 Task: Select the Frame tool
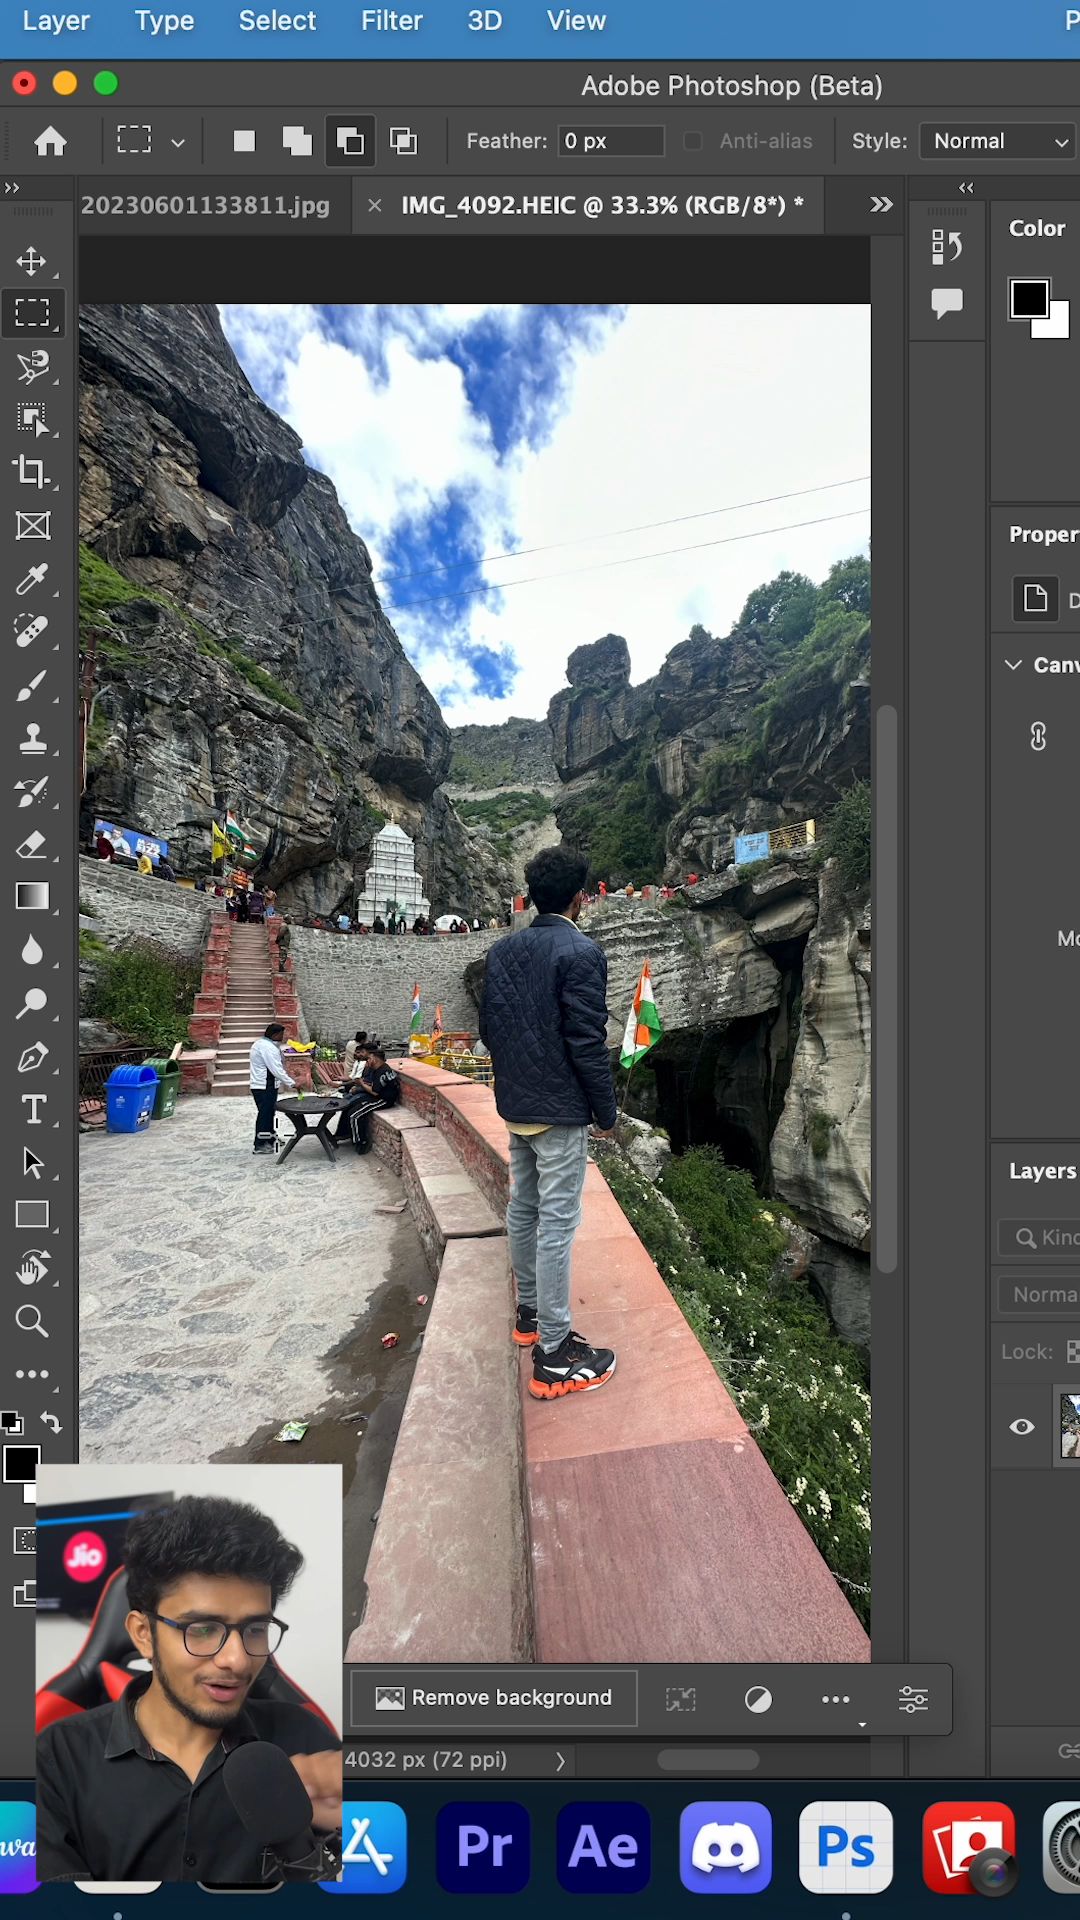[32, 525]
